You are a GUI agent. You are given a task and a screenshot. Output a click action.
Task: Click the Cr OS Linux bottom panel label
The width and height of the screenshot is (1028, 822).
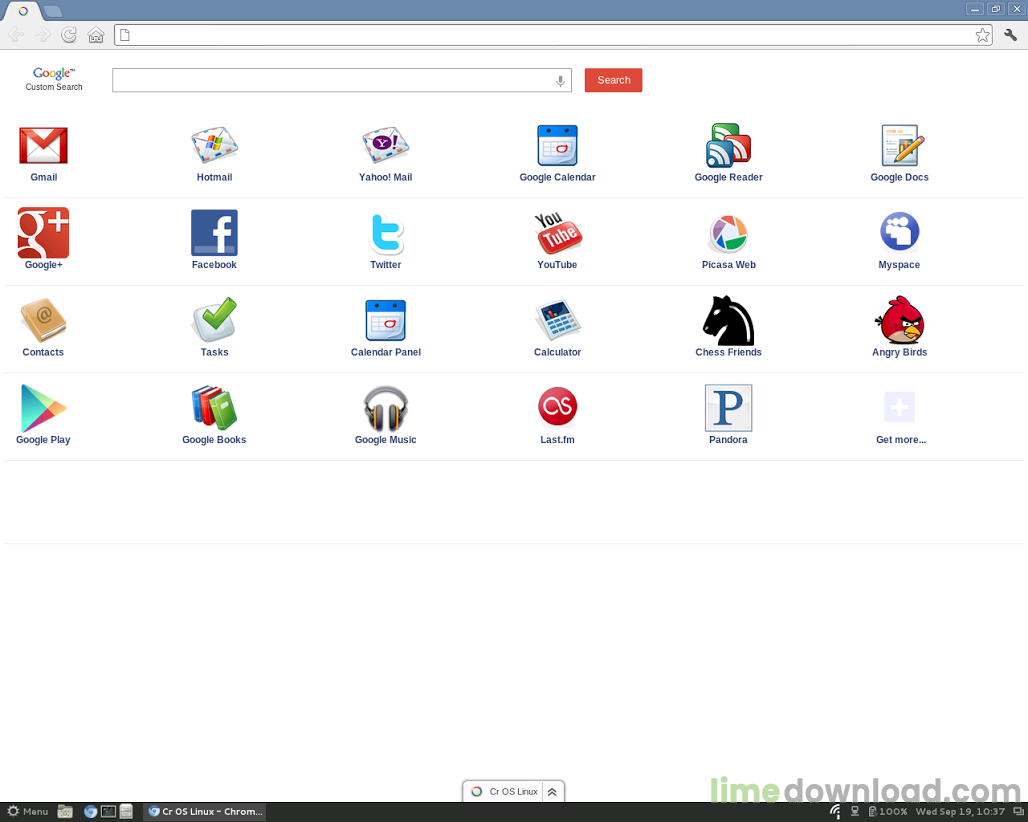pyautogui.click(x=513, y=792)
